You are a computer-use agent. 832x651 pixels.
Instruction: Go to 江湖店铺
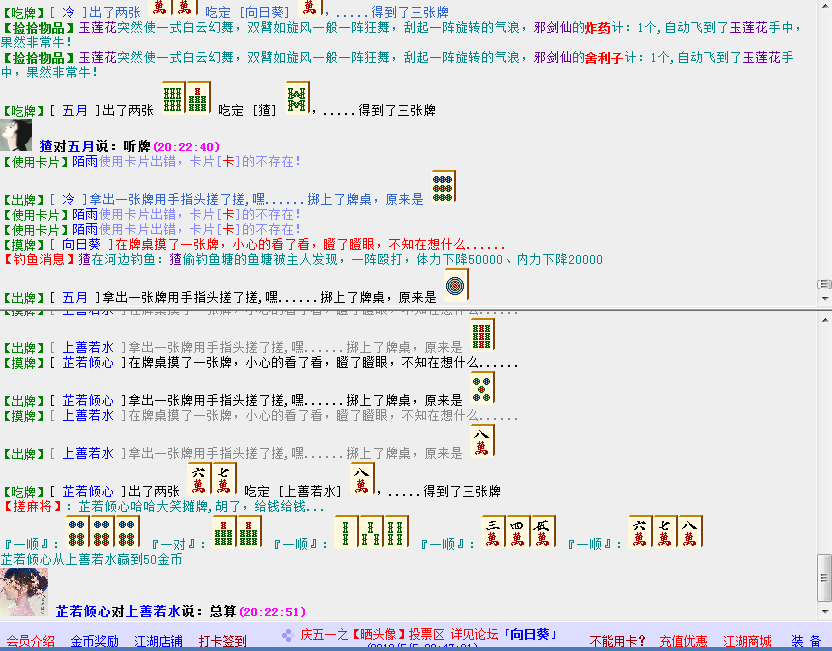pos(158,641)
